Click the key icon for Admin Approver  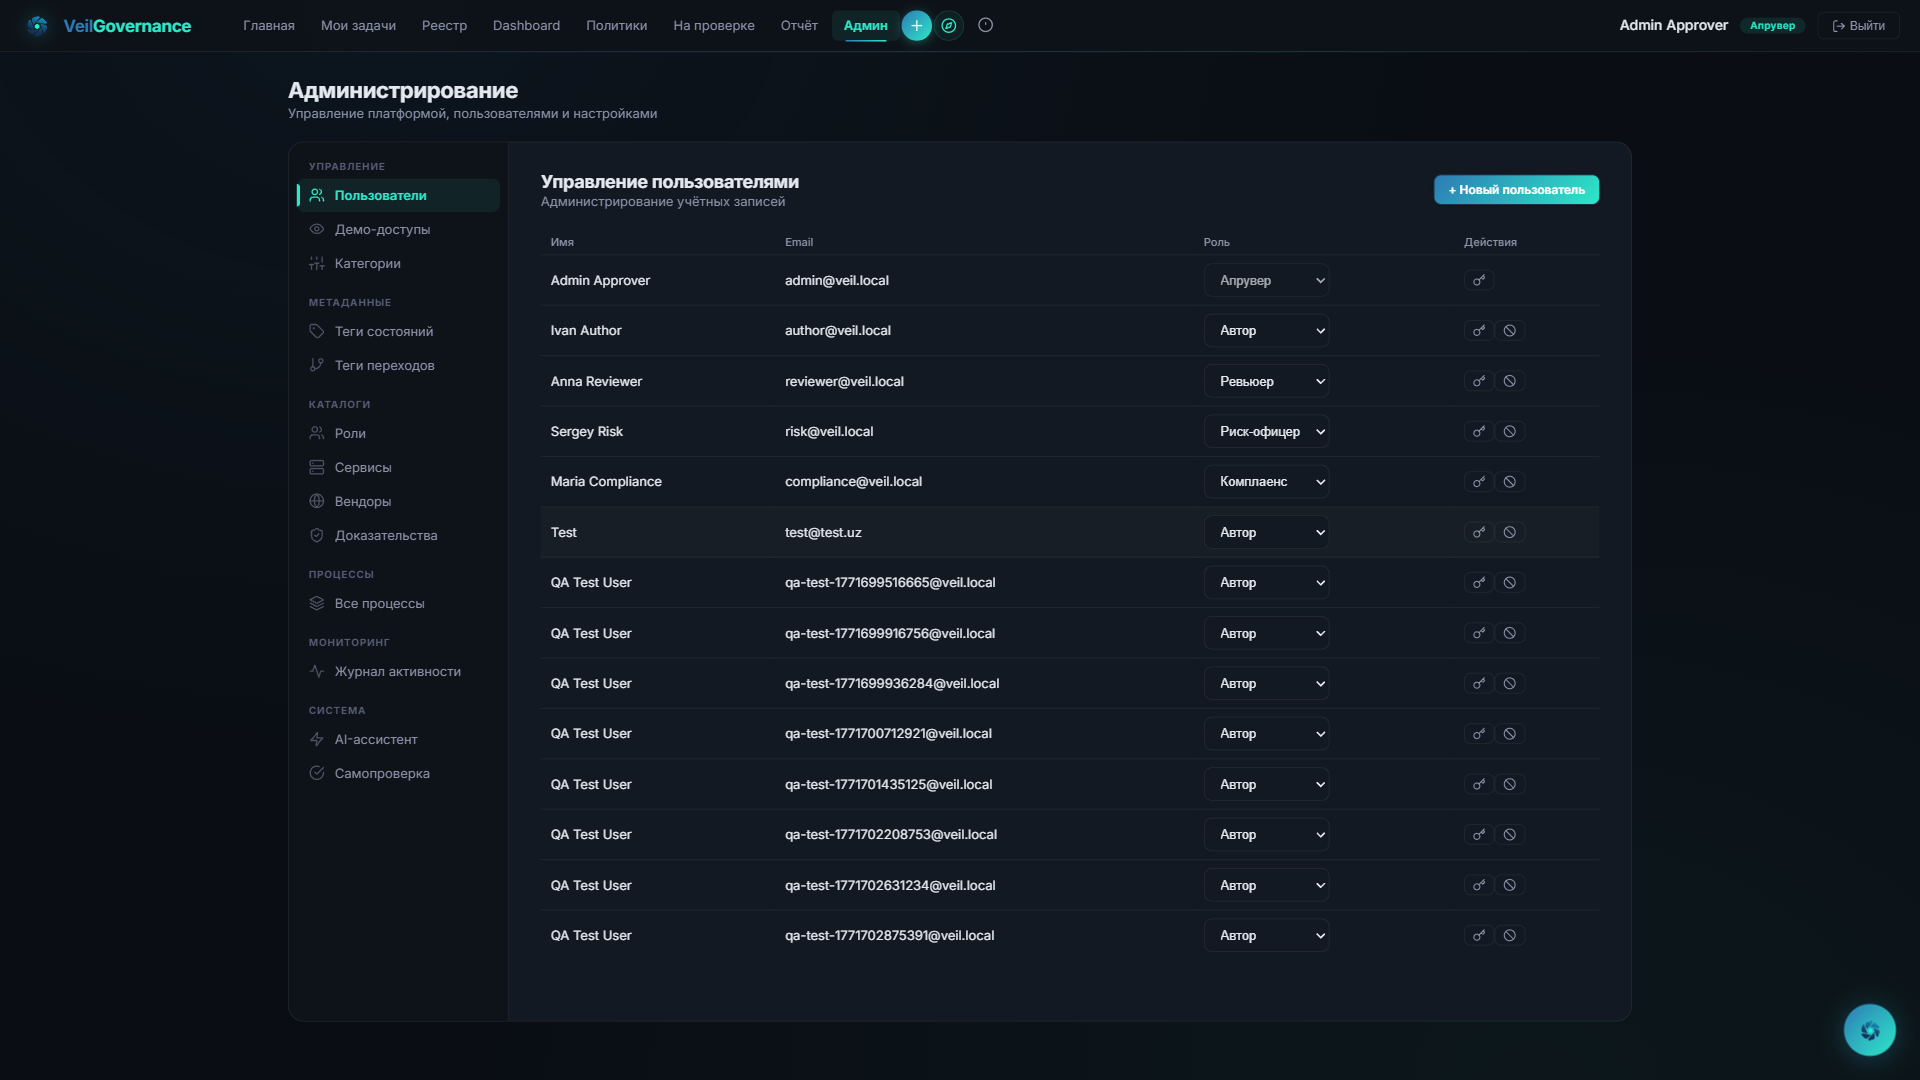pyautogui.click(x=1479, y=280)
